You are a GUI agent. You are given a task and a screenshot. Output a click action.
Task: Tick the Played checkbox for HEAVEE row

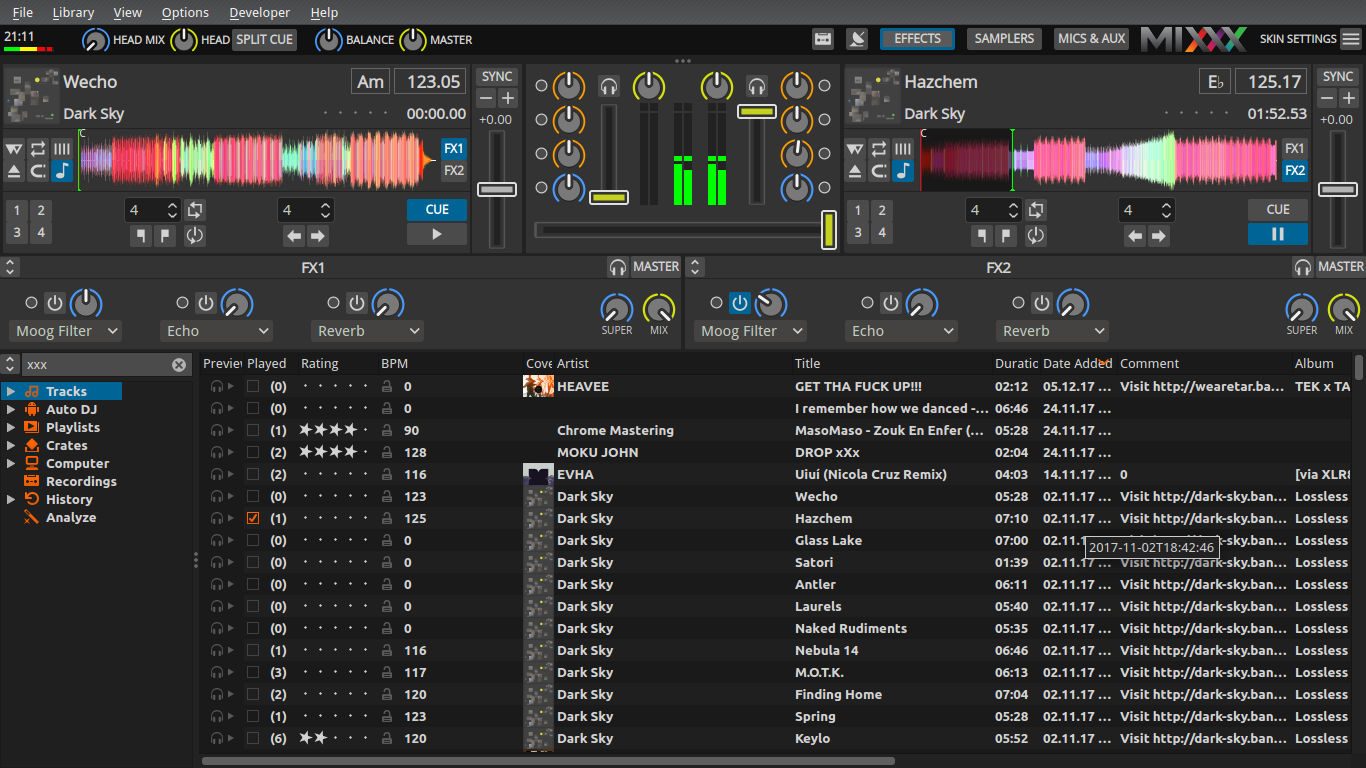pos(253,386)
